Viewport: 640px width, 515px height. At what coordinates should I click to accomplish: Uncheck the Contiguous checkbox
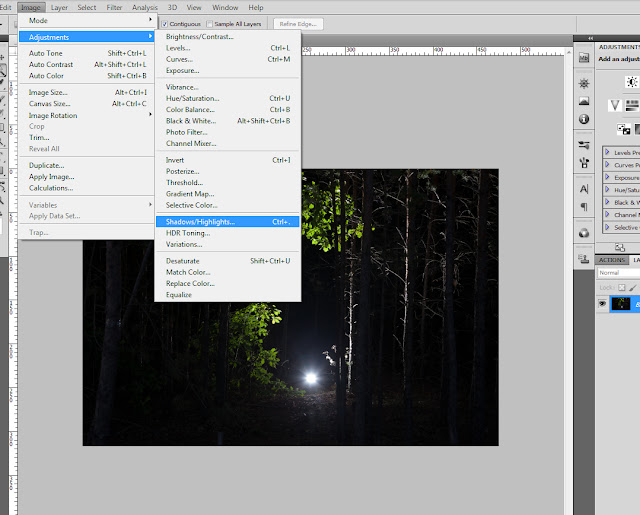tap(165, 23)
